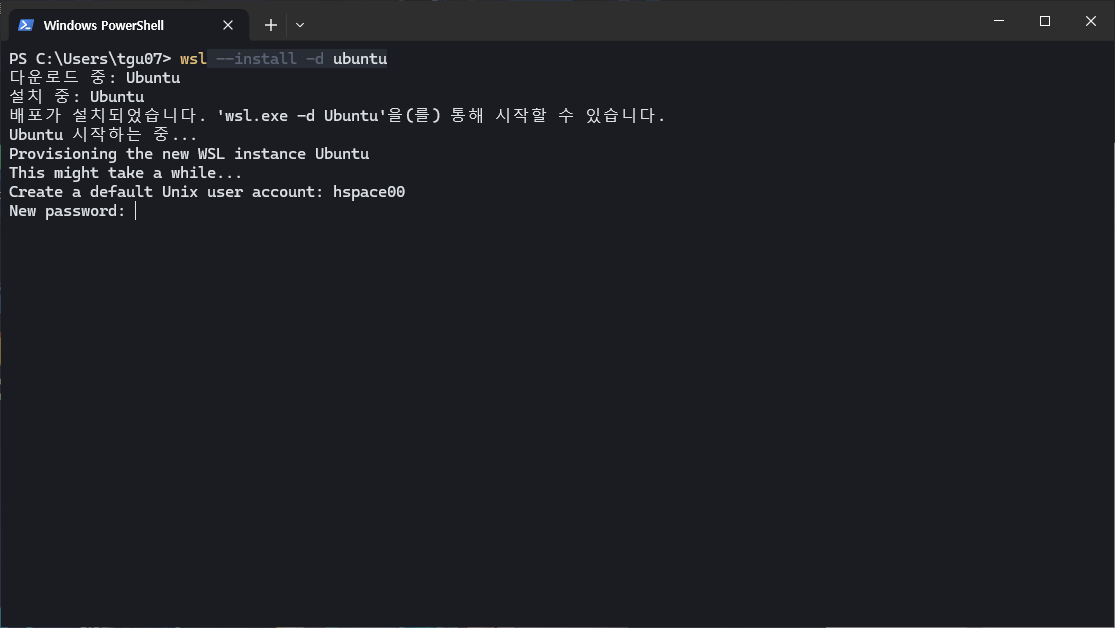1115x628 pixels.
Task: Maximize the terminal window
Action: pyautogui.click(x=1044, y=21)
